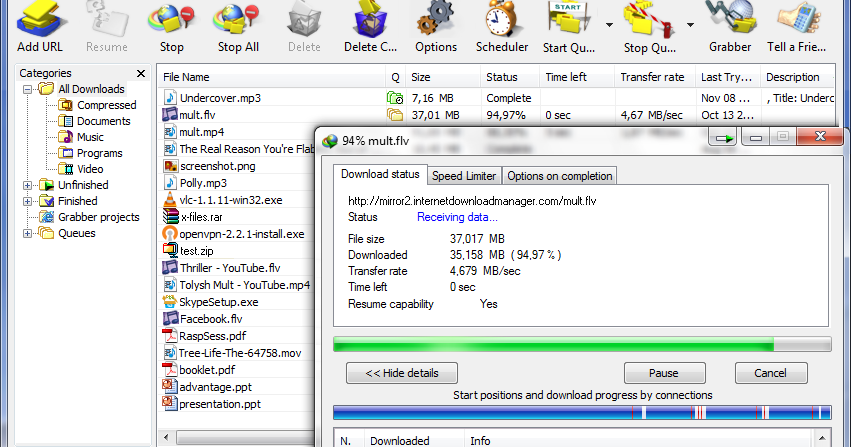Select screenshot.png in the file list
The image size is (851, 447).
click(x=217, y=166)
